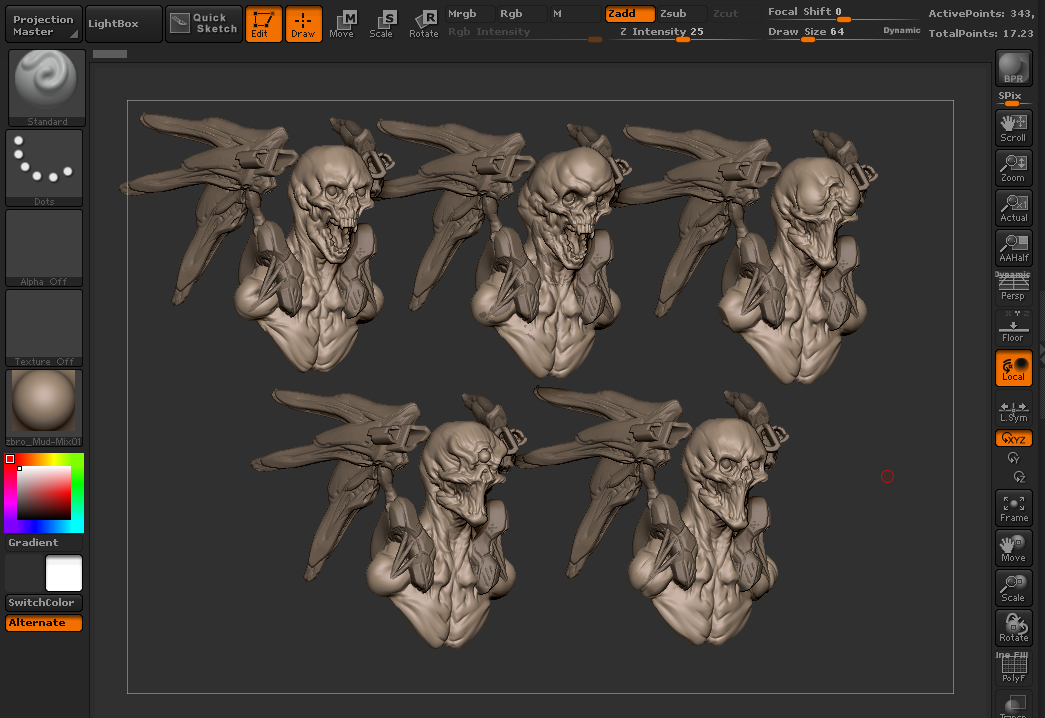Toggle the Alternate button

tap(44, 623)
